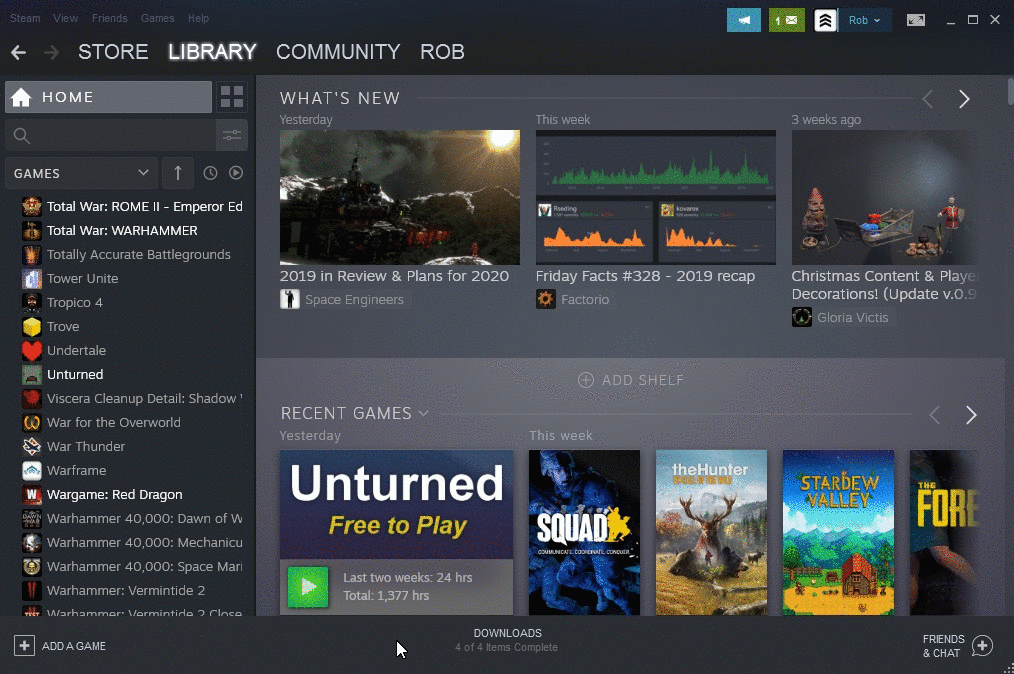The image size is (1014, 674).
Task: Click the Undertale red heart icon
Action: pos(32,351)
